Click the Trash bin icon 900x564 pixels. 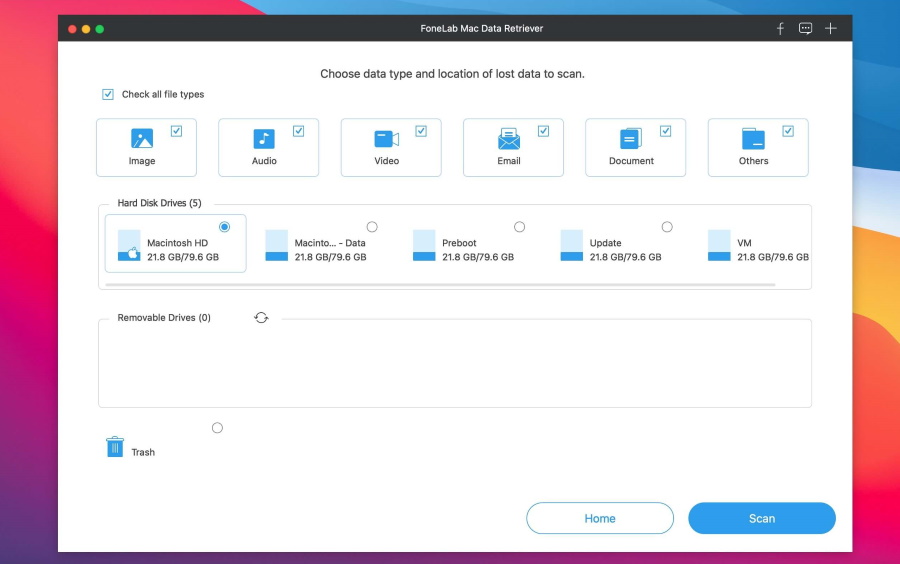115,447
